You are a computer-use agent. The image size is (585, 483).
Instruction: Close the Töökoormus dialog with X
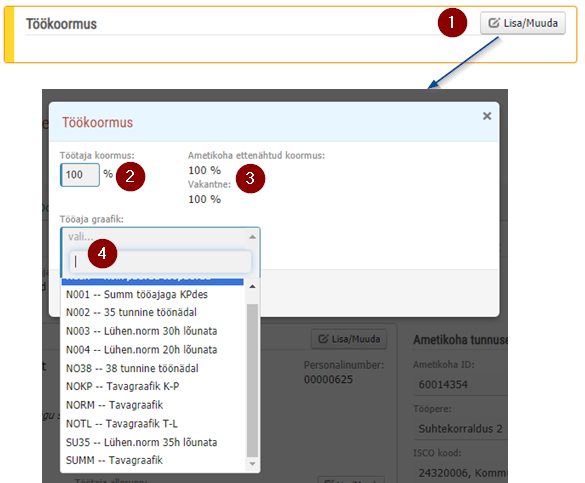tap(487, 116)
